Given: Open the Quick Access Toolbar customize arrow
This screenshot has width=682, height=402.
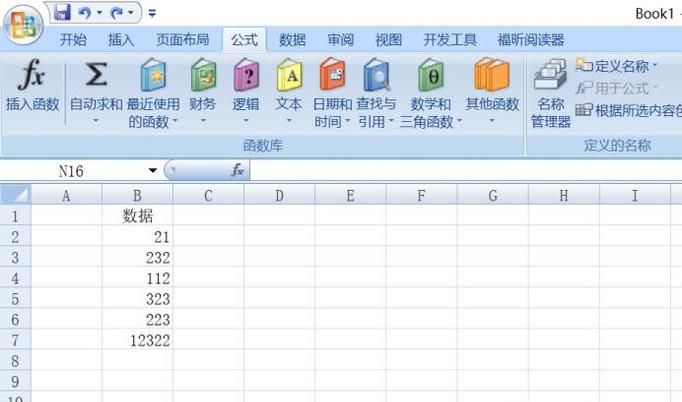Looking at the screenshot, I should click(x=152, y=13).
